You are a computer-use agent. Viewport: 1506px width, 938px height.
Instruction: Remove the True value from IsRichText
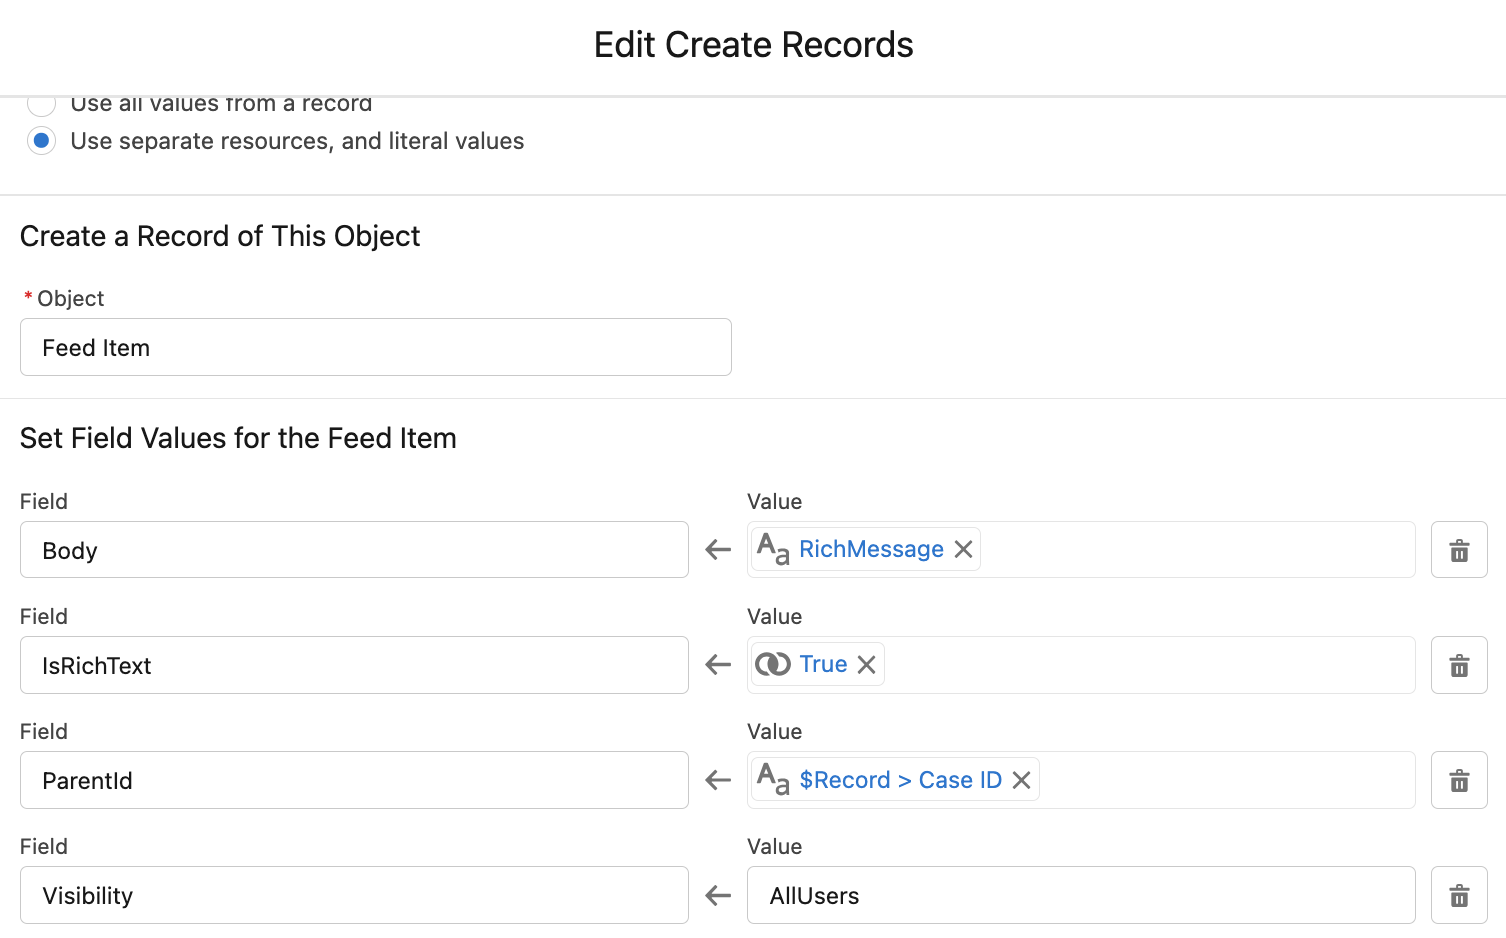point(866,664)
